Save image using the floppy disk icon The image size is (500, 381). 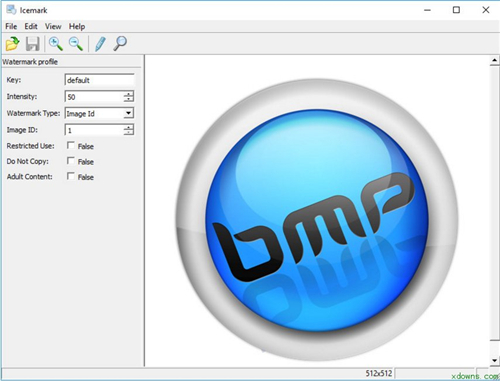32,44
